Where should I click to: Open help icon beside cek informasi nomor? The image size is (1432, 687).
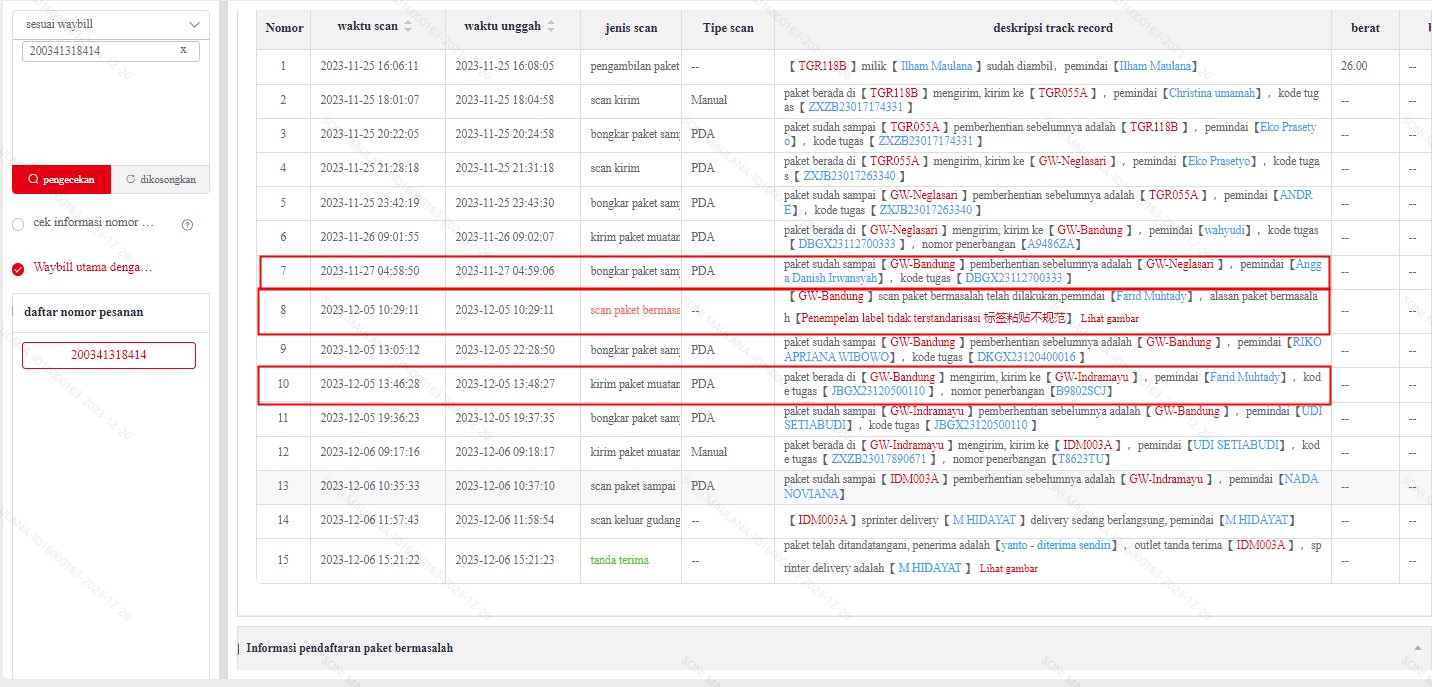click(x=187, y=225)
